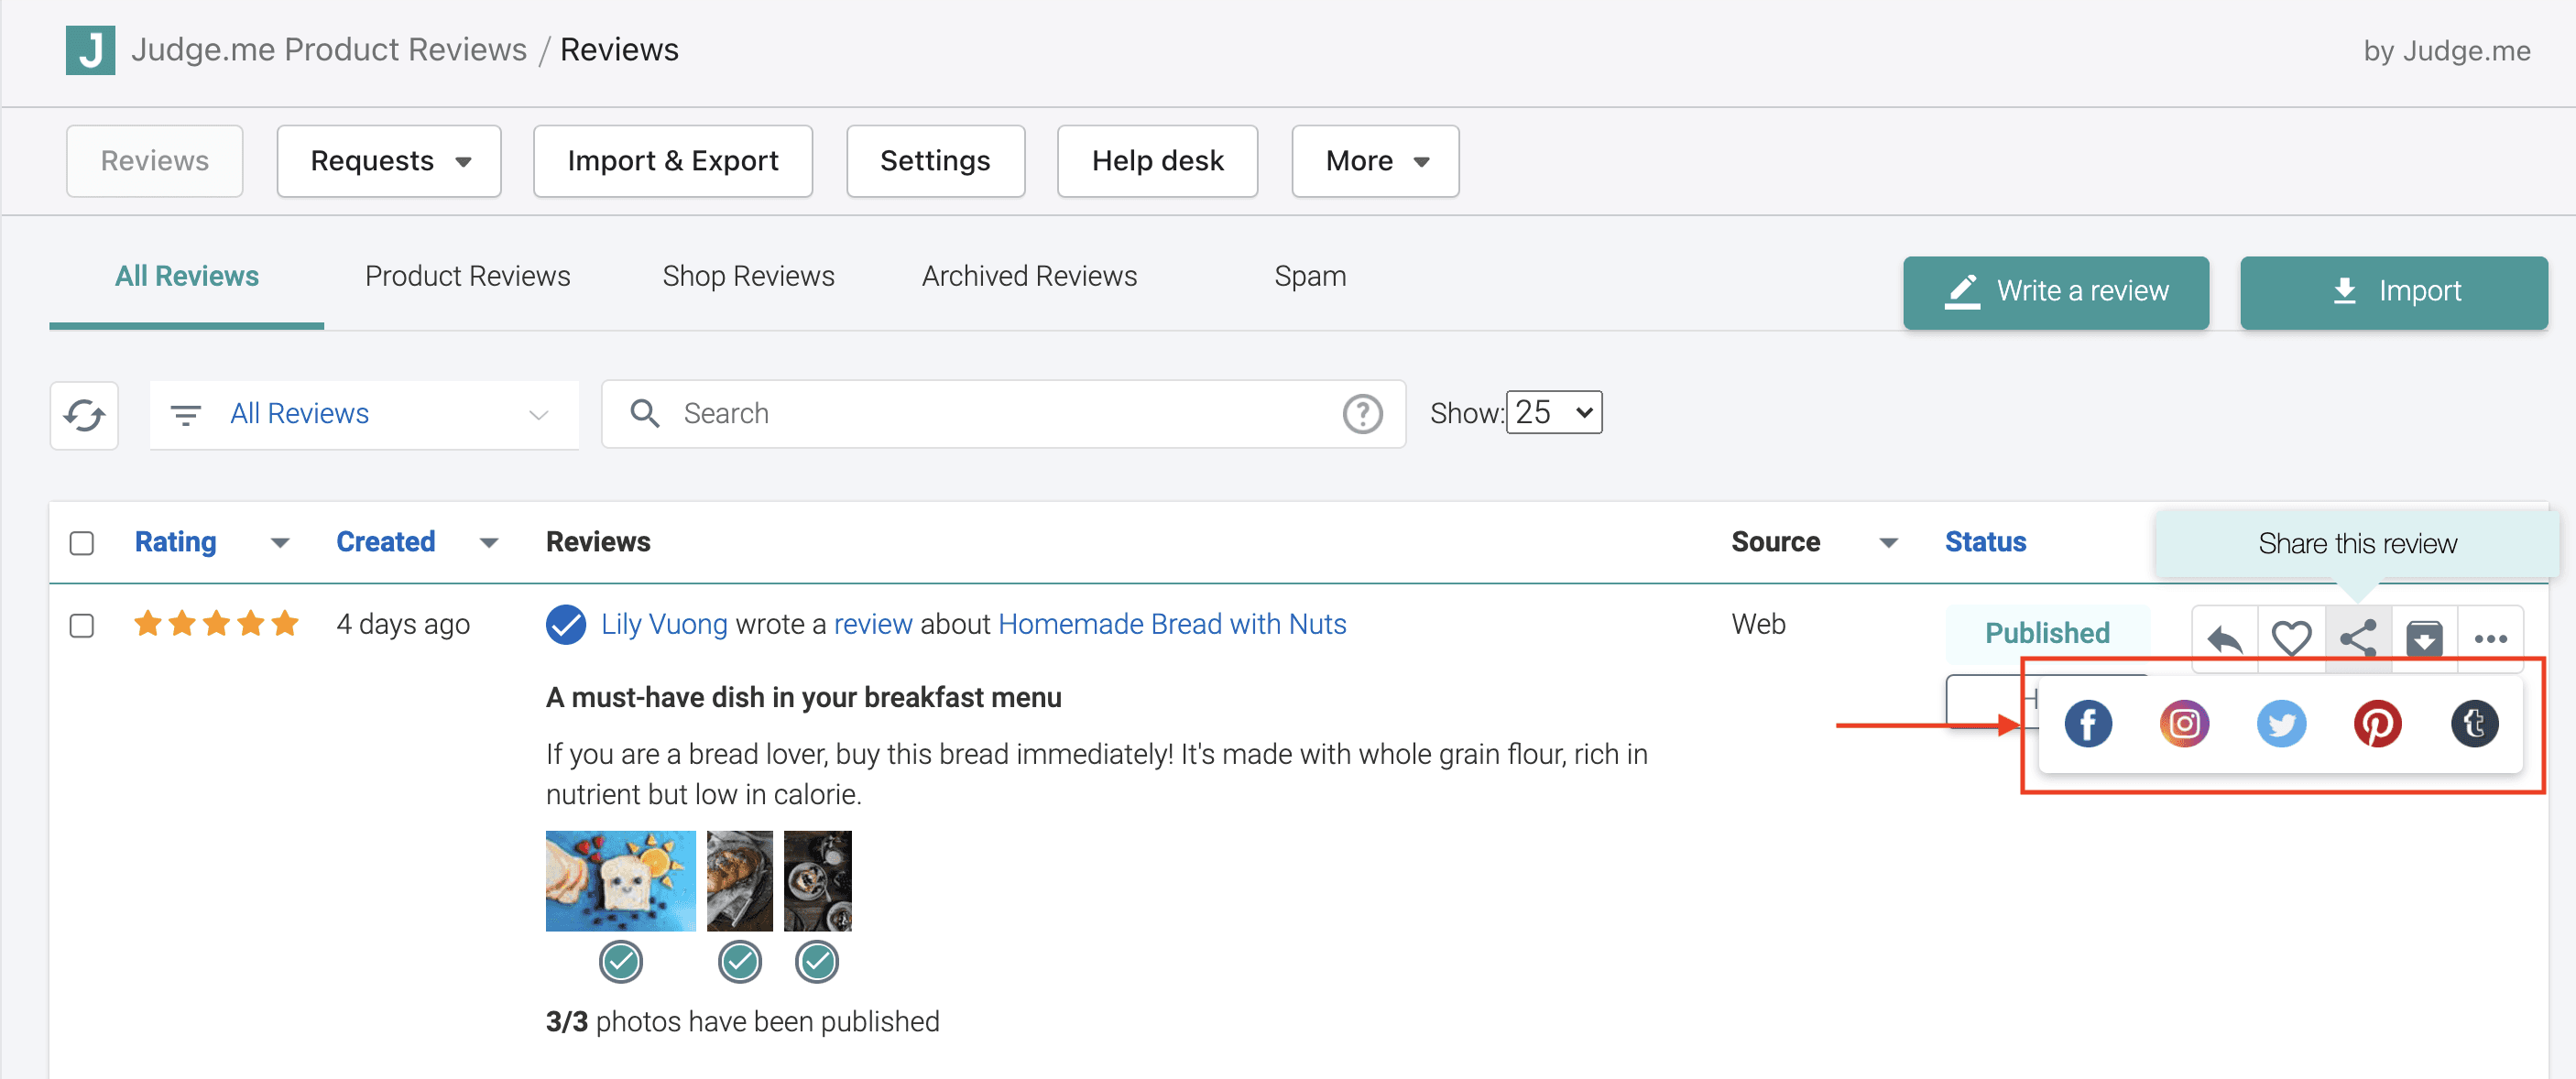Open the Requests dropdown

(x=389, y=161)
